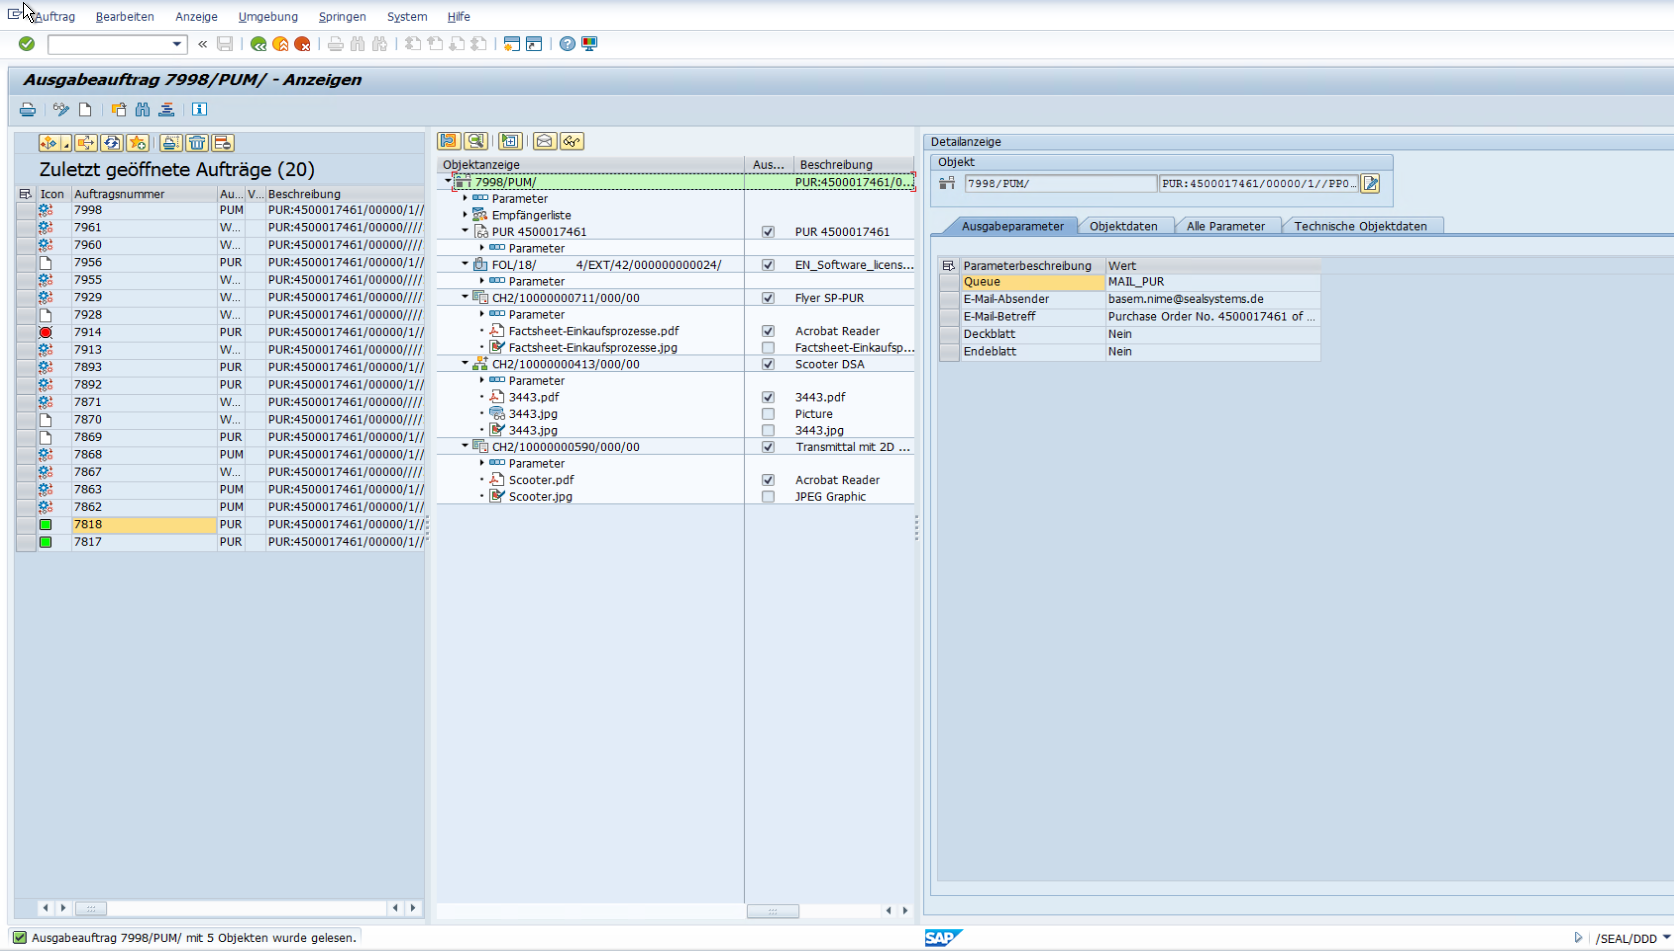The image size is (1674, 951).
Task: Switch to the Objektdaten tab
Action: [x=1123, y=226]
